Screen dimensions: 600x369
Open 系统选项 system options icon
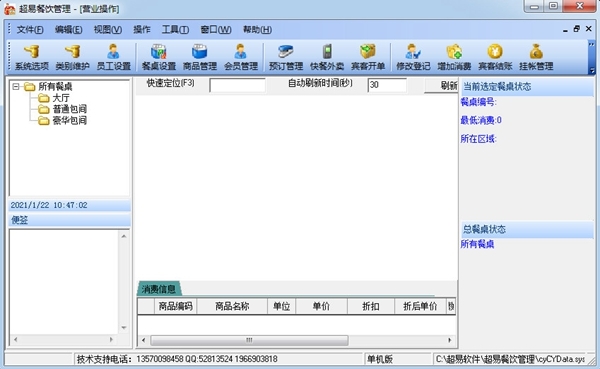point(32,57)
